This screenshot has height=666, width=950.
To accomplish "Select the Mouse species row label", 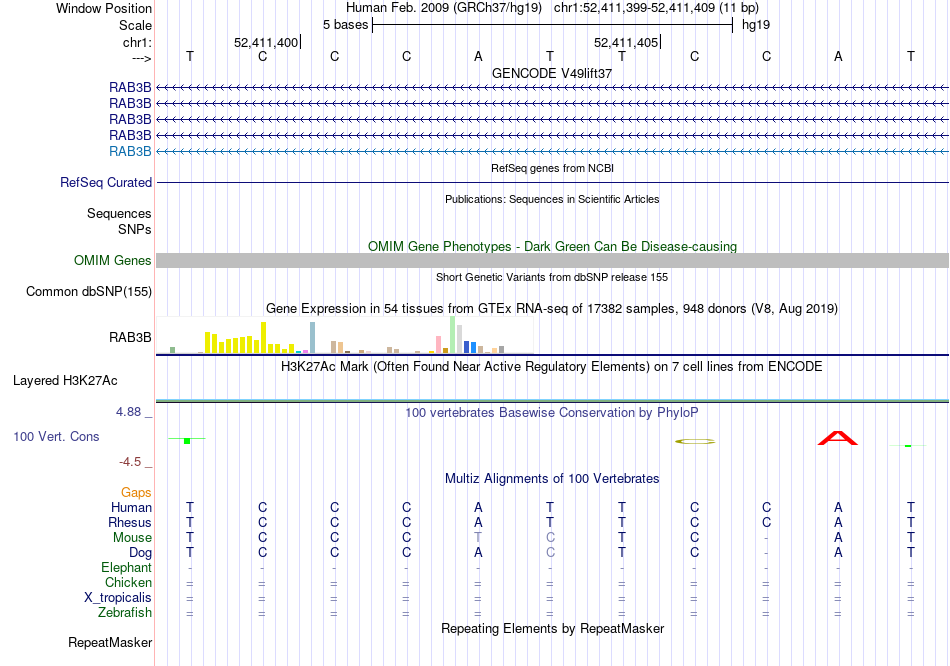I will (x=133, y=538).
